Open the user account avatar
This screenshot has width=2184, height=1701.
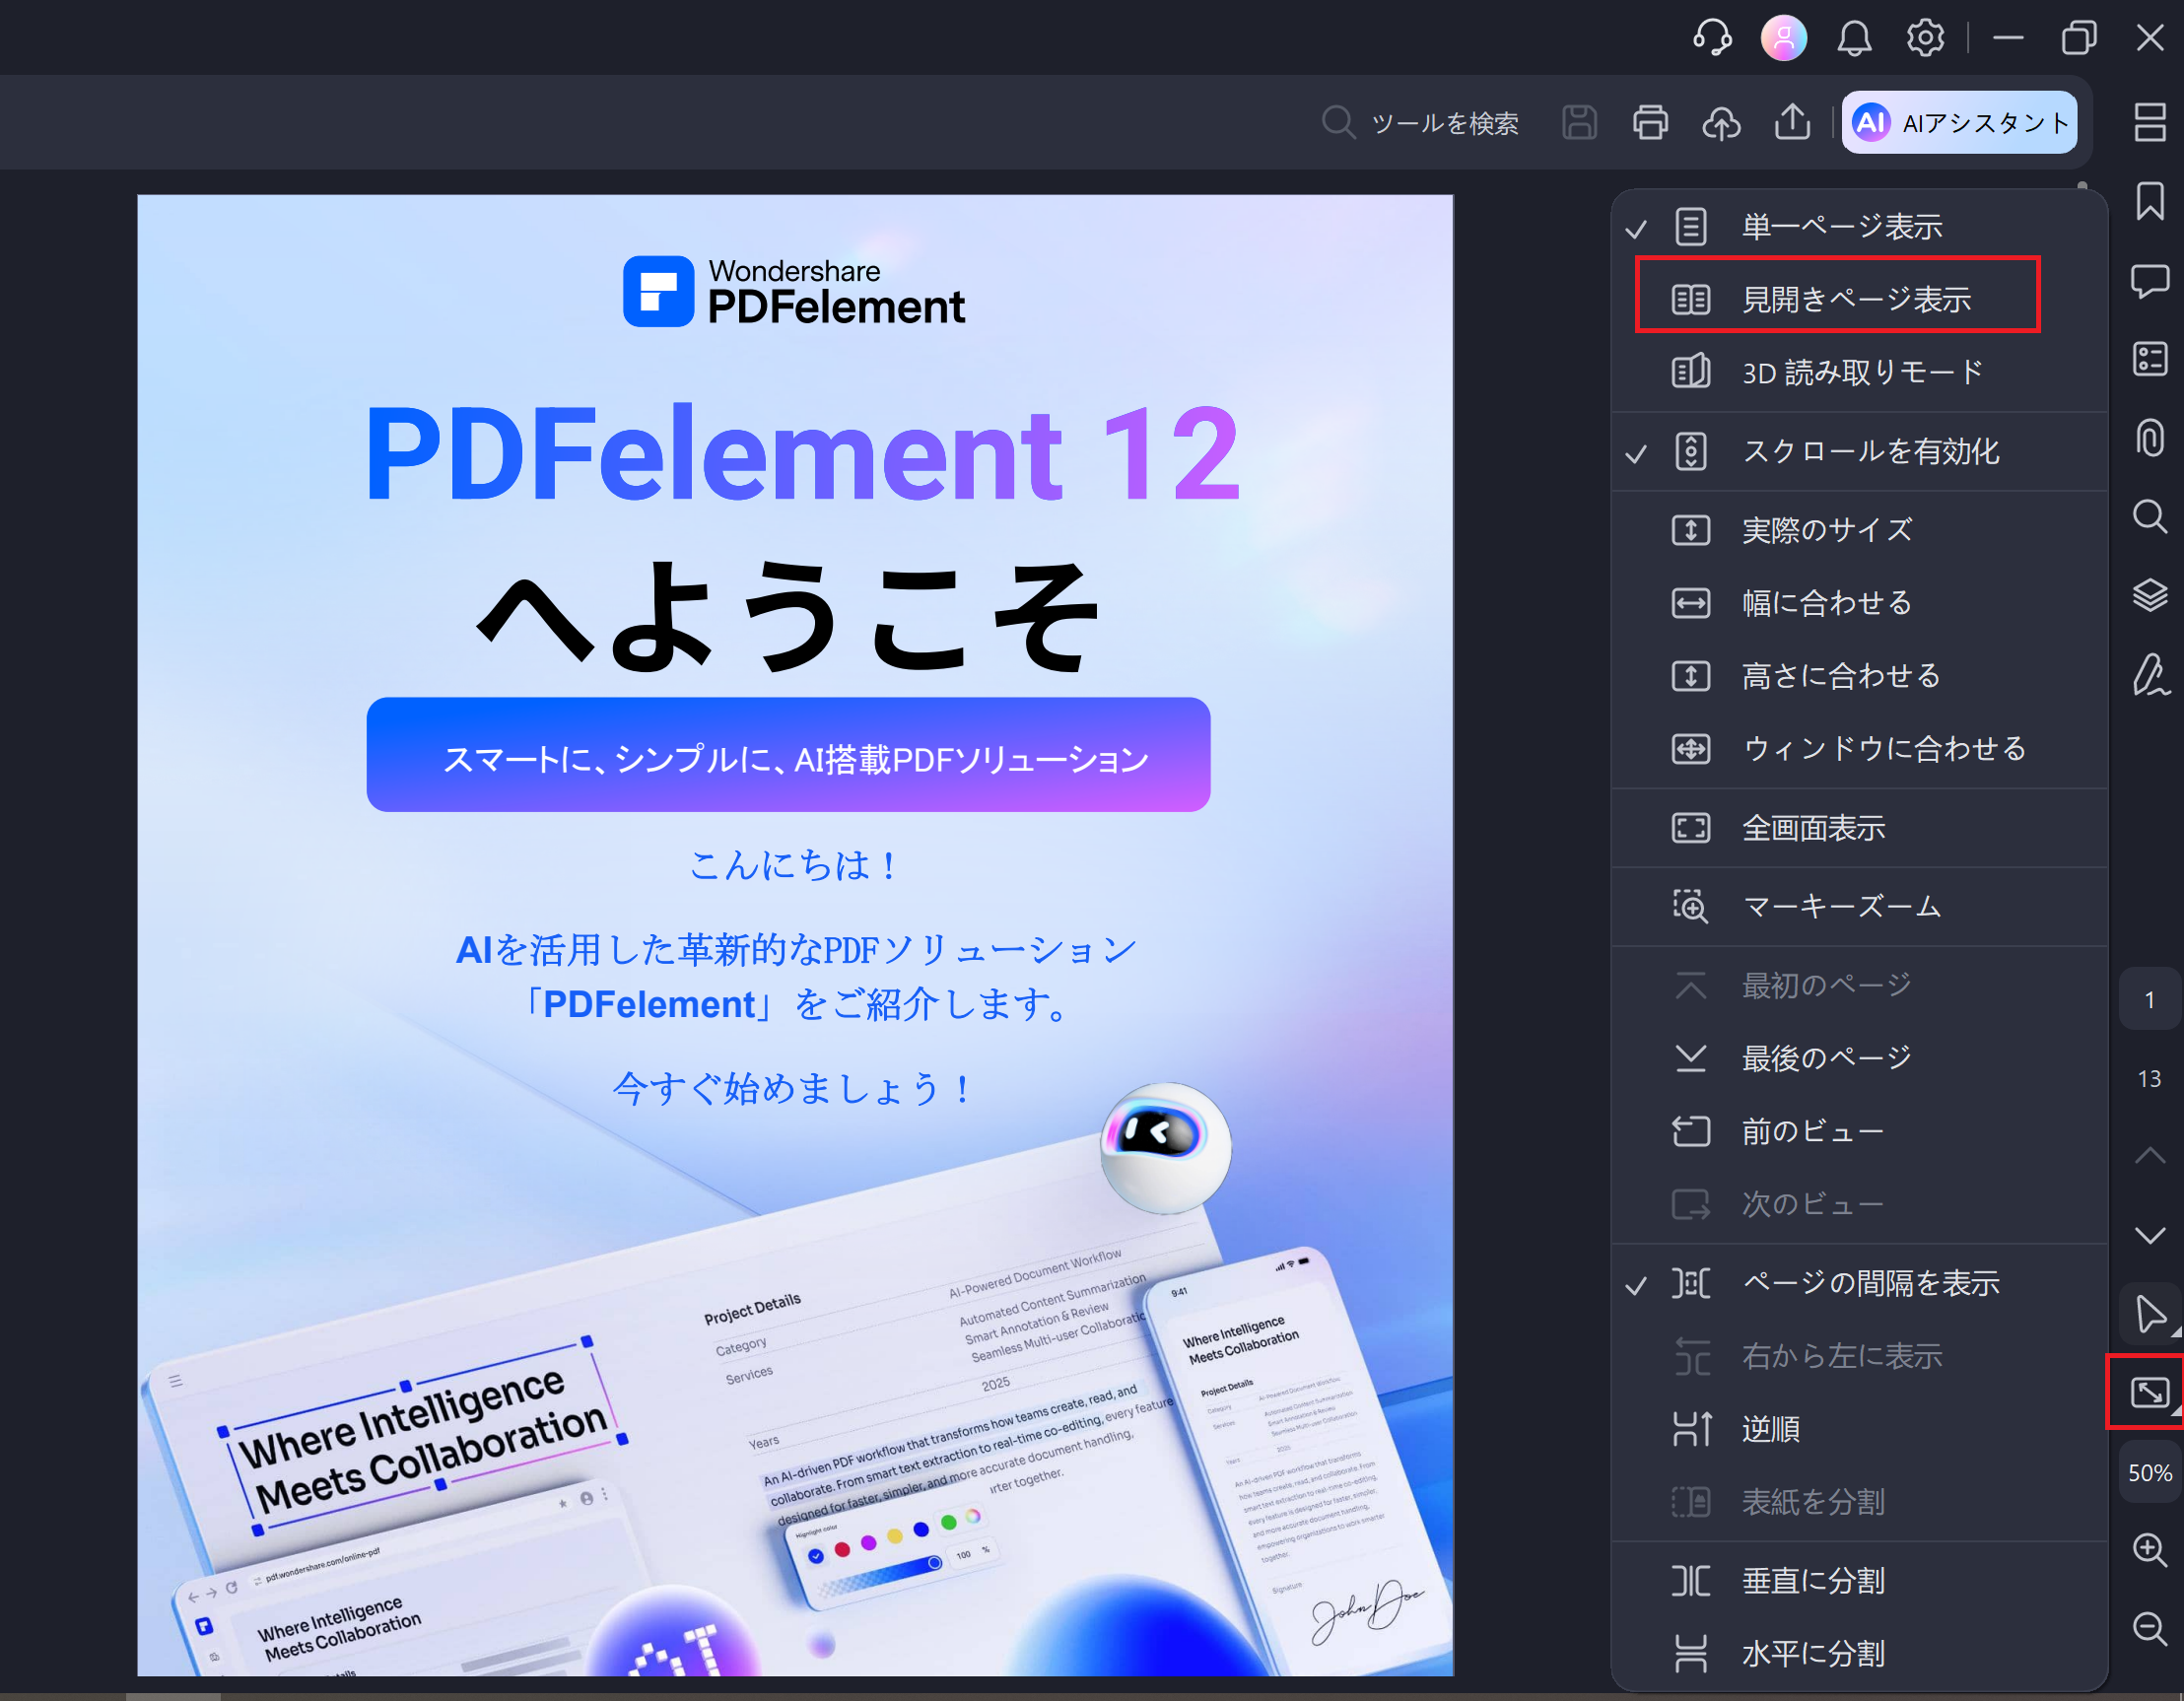pyautogui.click(x=1784, y=38)
